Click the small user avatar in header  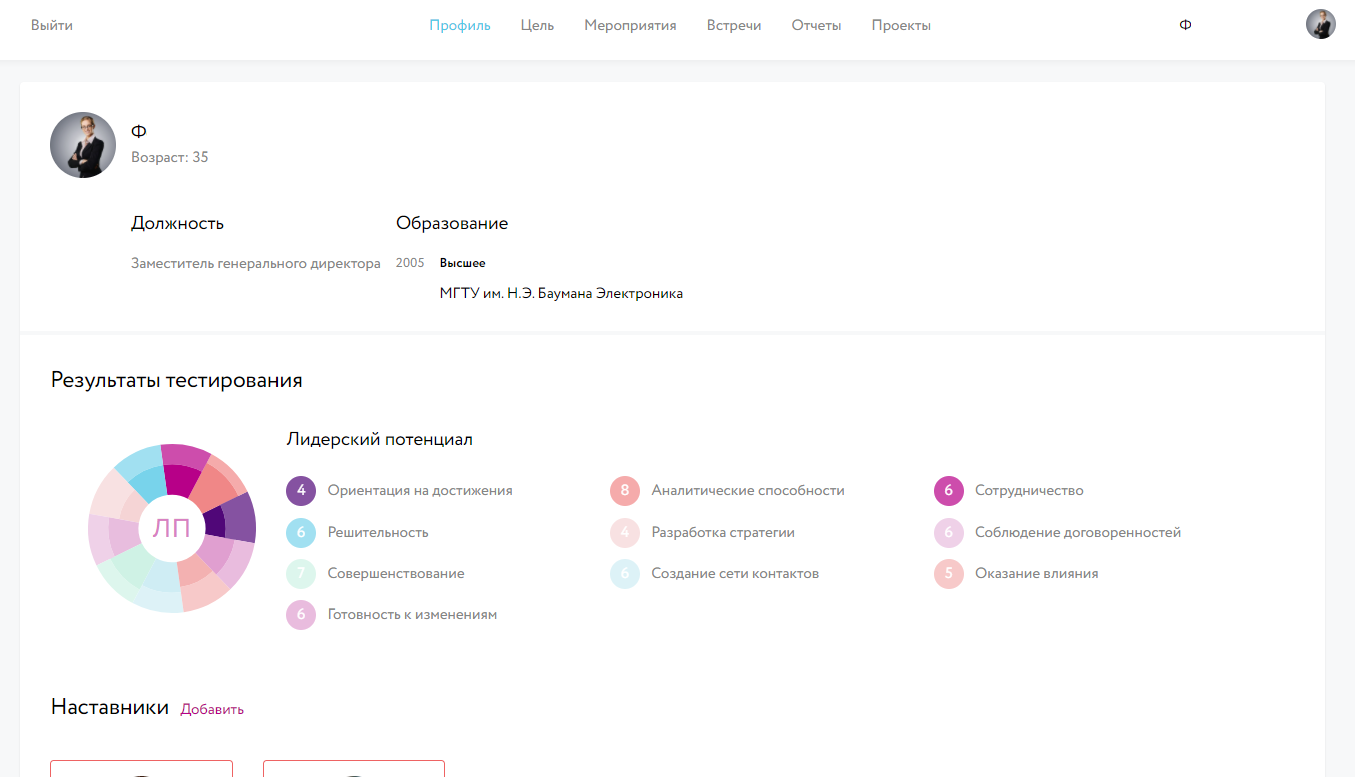pos(1320,24)
